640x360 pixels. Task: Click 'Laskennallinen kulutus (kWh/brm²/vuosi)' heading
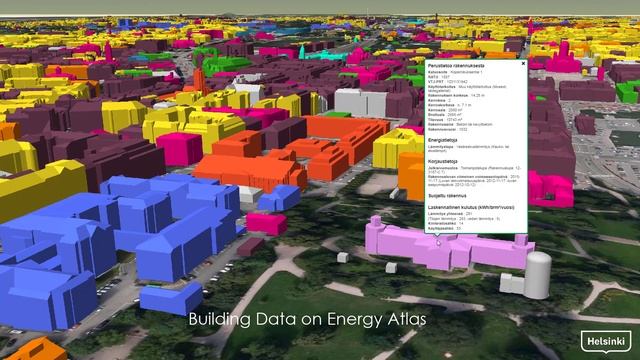[471, 207]
